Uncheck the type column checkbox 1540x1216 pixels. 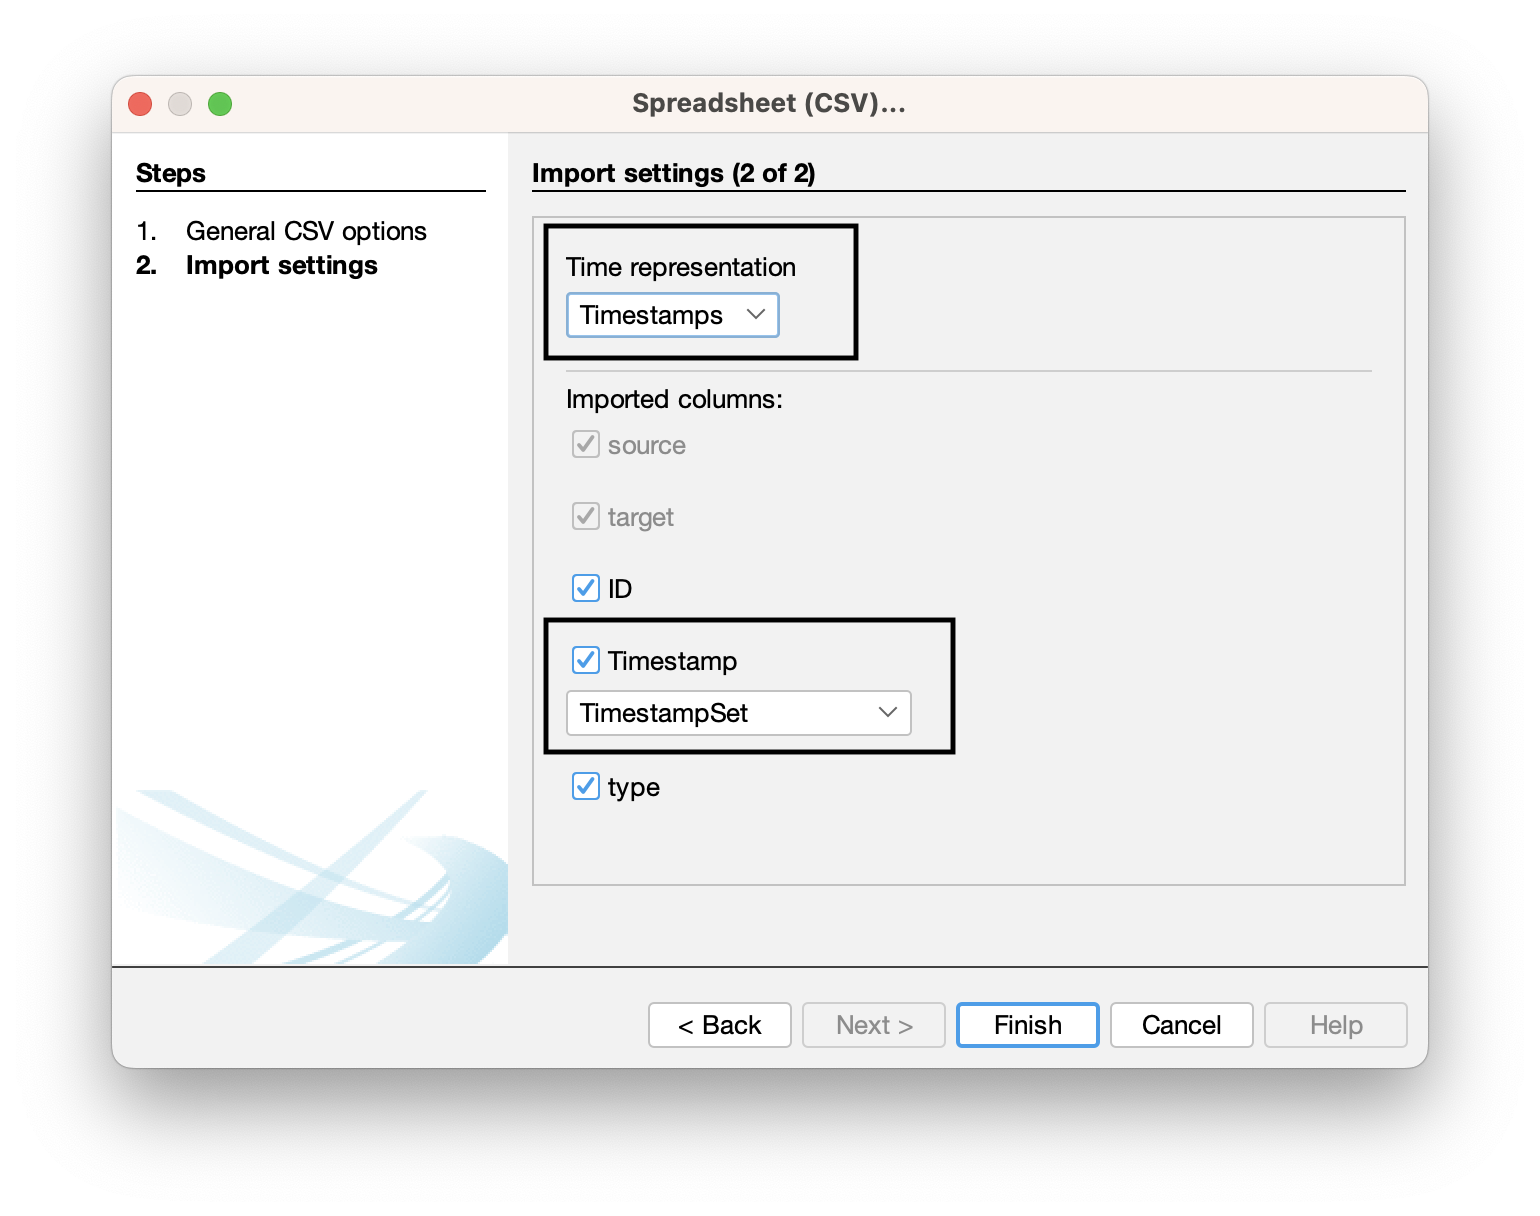(586, 787)
